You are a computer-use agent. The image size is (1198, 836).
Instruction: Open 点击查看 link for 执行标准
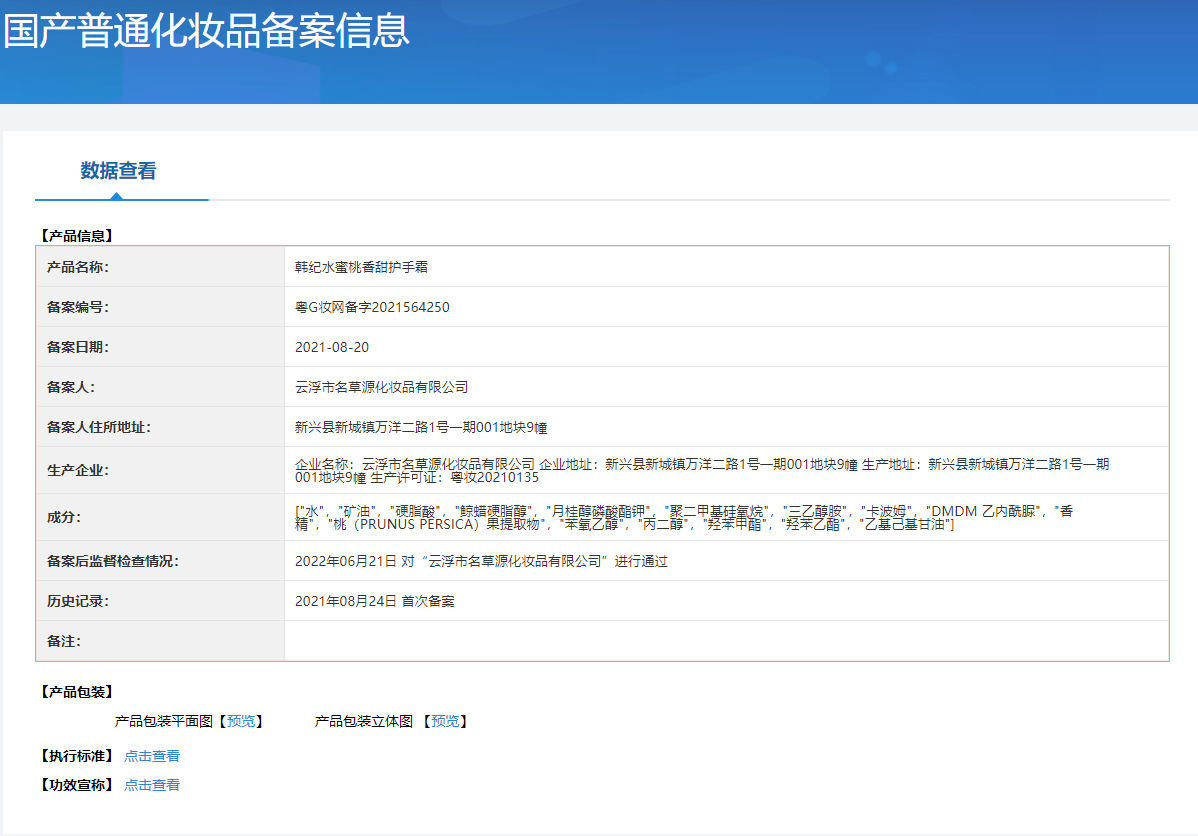pyautogui.click(x=152, y=756)
